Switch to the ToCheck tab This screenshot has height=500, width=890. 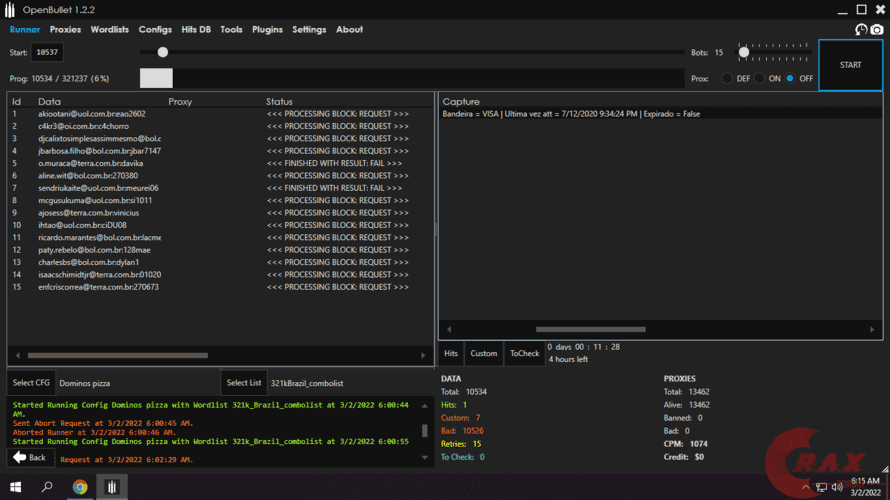pos(524,353)
